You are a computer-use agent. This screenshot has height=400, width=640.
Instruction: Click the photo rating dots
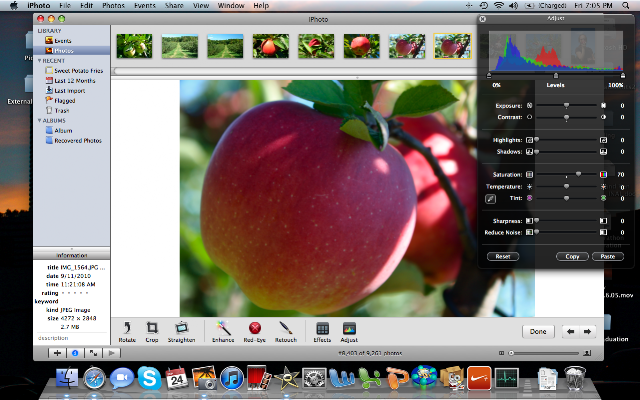pos(75,293)
